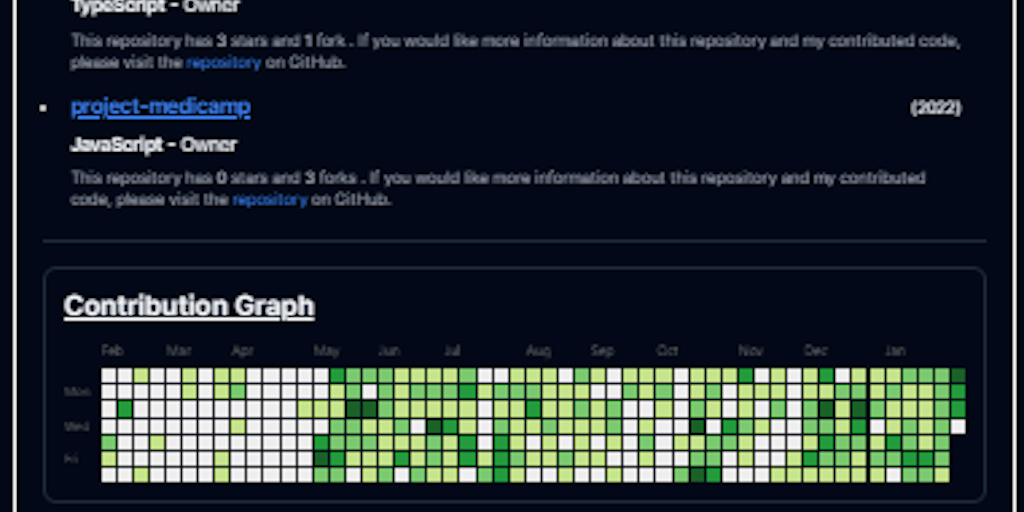Click repository link under TypeScript project description
The width and height of the screenshot is (1024, 512).
pyautogui.click(x=223, y=62)
